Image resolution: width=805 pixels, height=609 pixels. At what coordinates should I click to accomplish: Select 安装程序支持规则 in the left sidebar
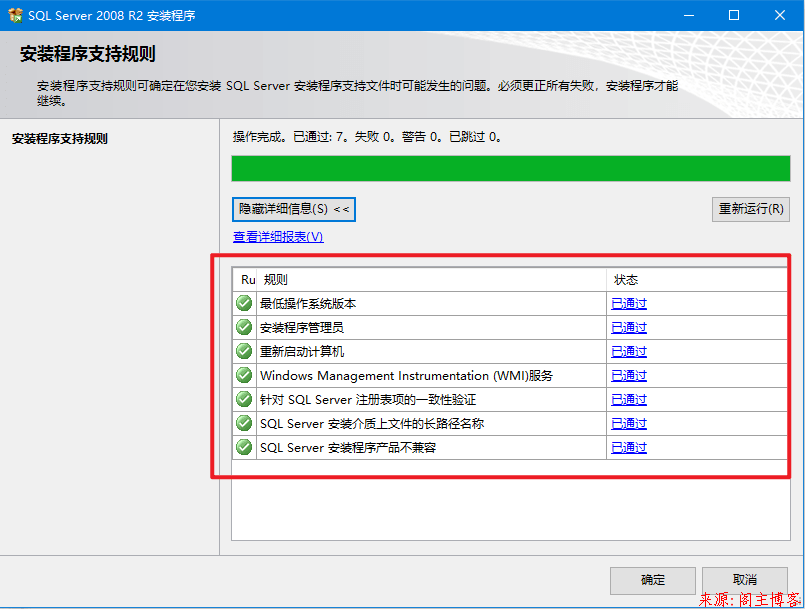tap(60, 139)
